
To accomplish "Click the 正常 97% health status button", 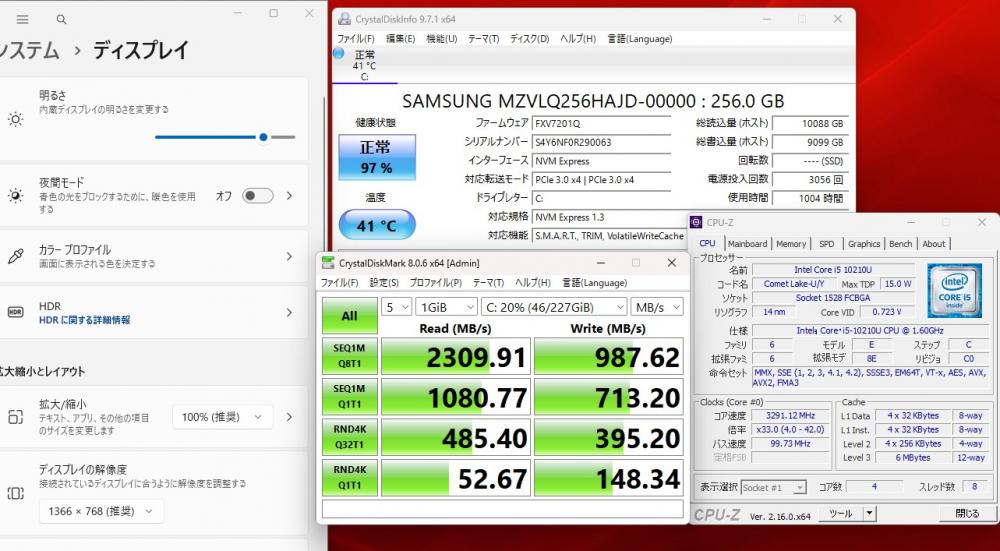I will click(x=377, y=157).
